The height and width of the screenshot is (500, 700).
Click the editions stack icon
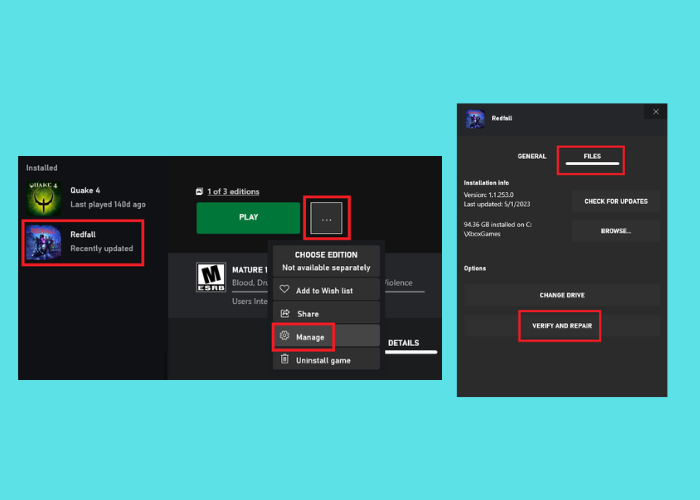click(200, 192)
